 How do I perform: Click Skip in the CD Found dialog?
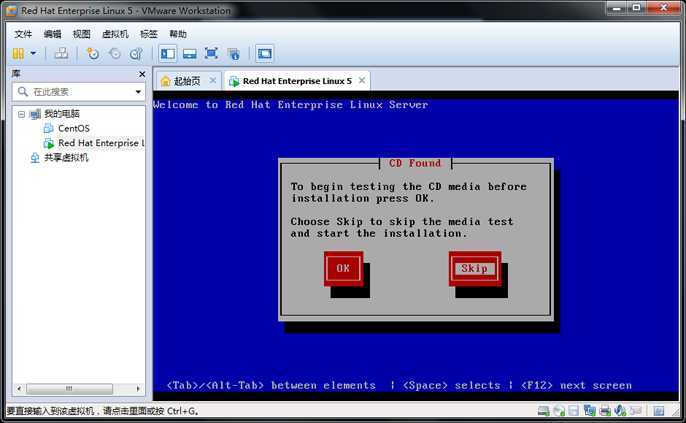tap(475, 268)
